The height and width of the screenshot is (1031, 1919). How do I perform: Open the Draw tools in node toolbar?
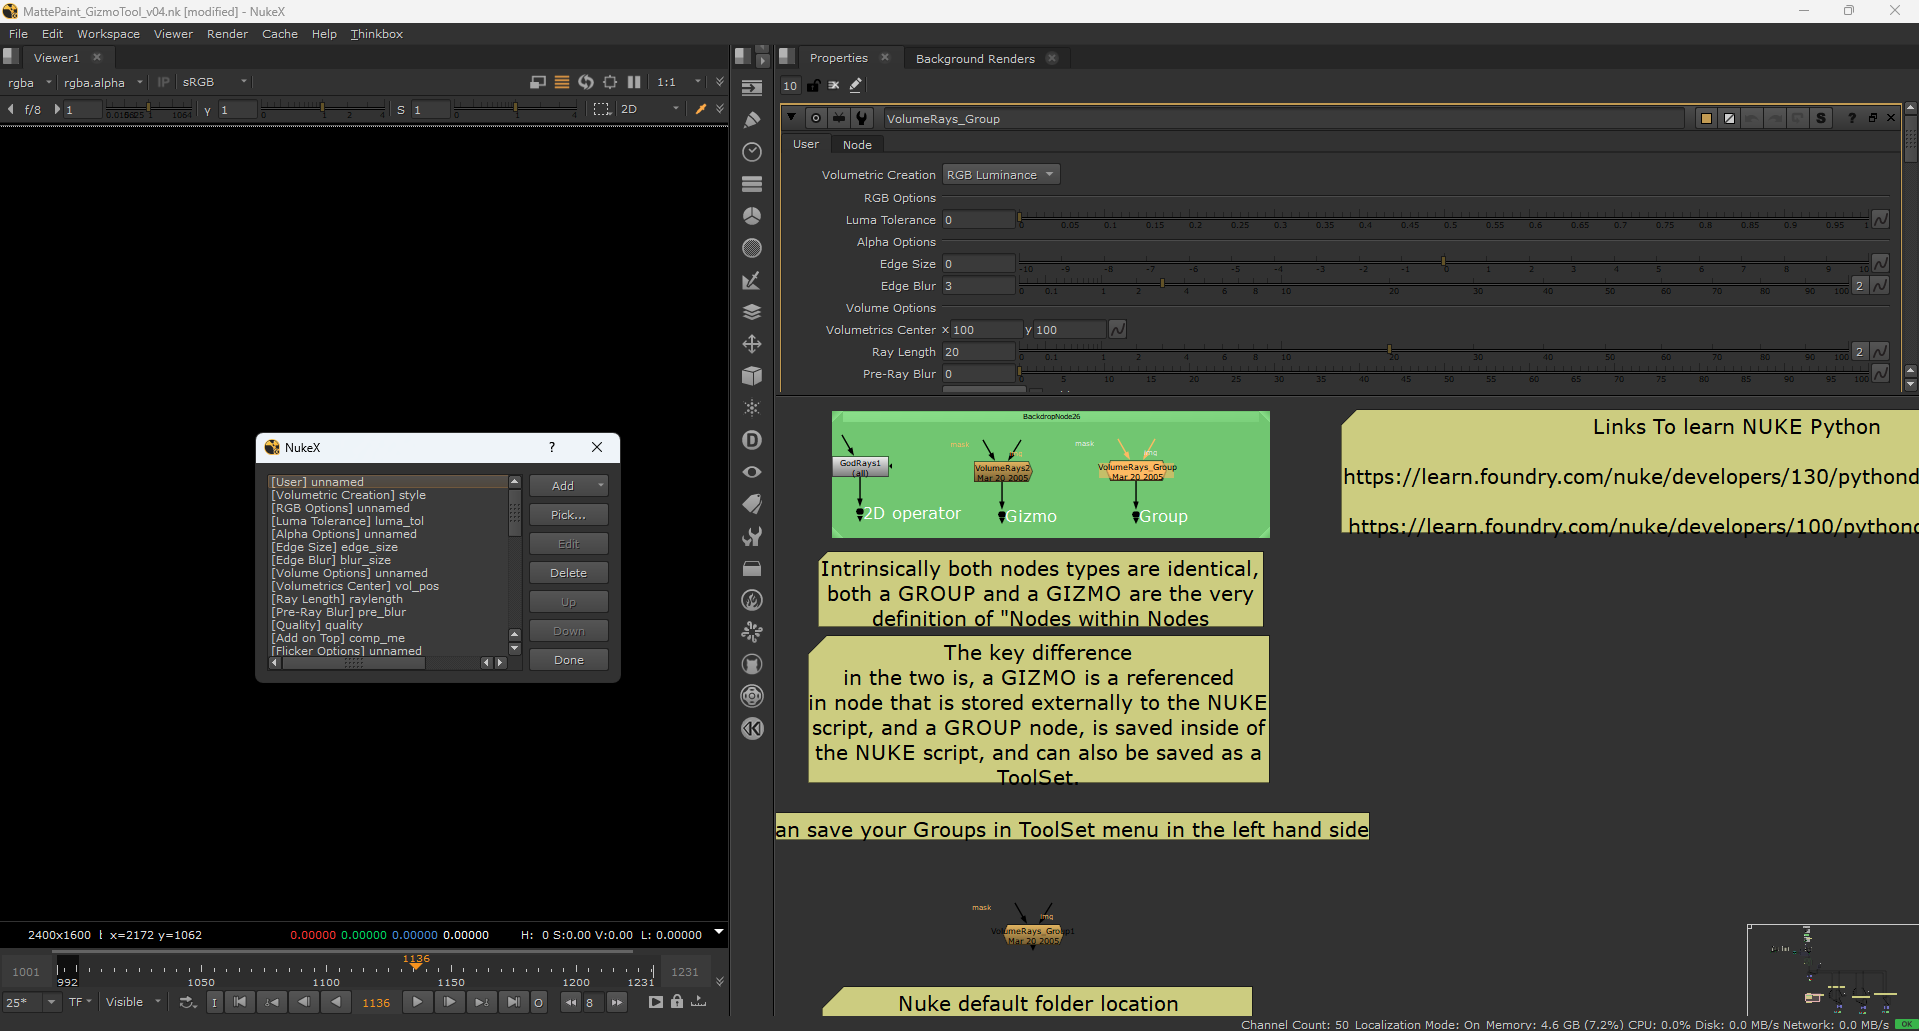pos(752,120)
